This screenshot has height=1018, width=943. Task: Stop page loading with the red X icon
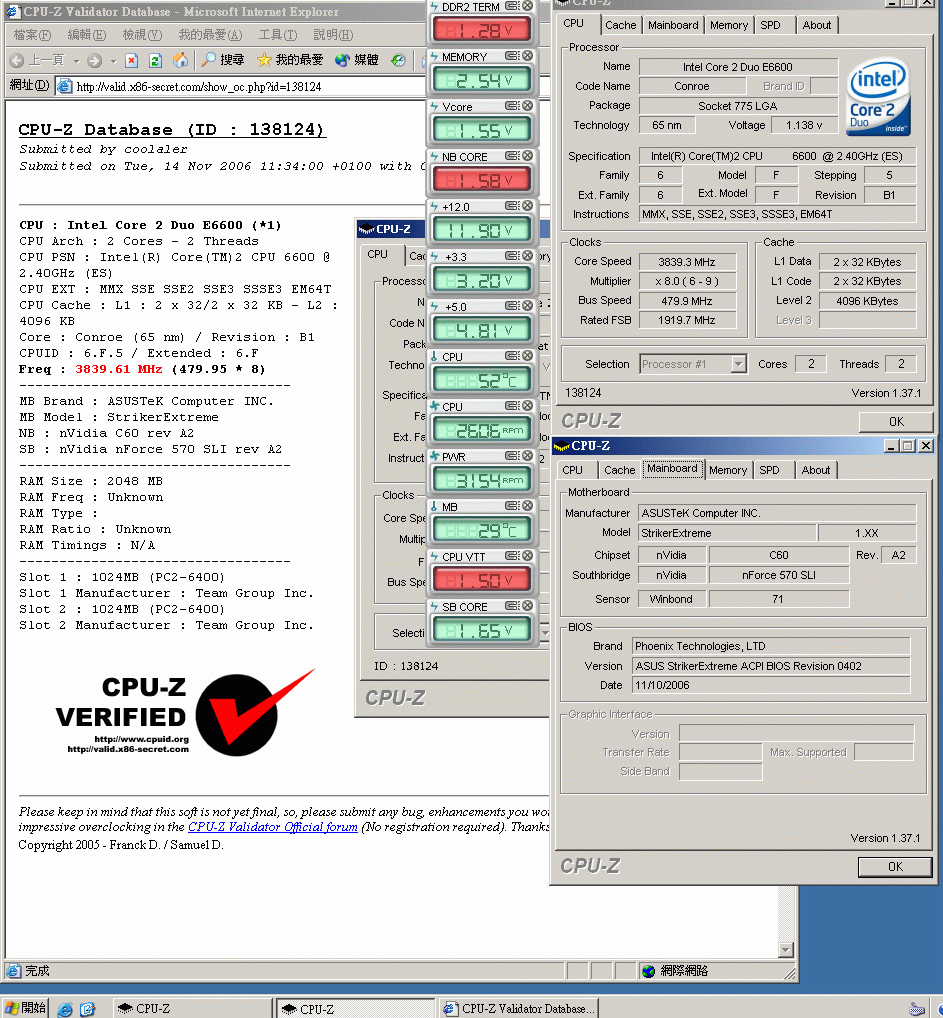click(132, 60)
